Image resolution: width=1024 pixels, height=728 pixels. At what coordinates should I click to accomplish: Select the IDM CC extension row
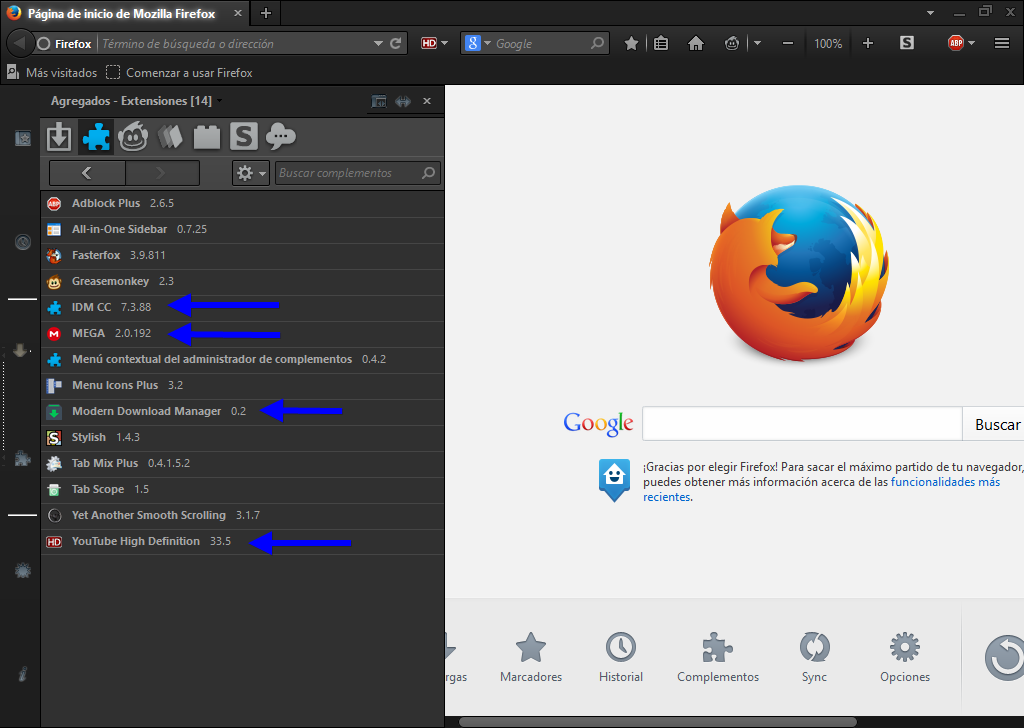(x=242, y=308)
